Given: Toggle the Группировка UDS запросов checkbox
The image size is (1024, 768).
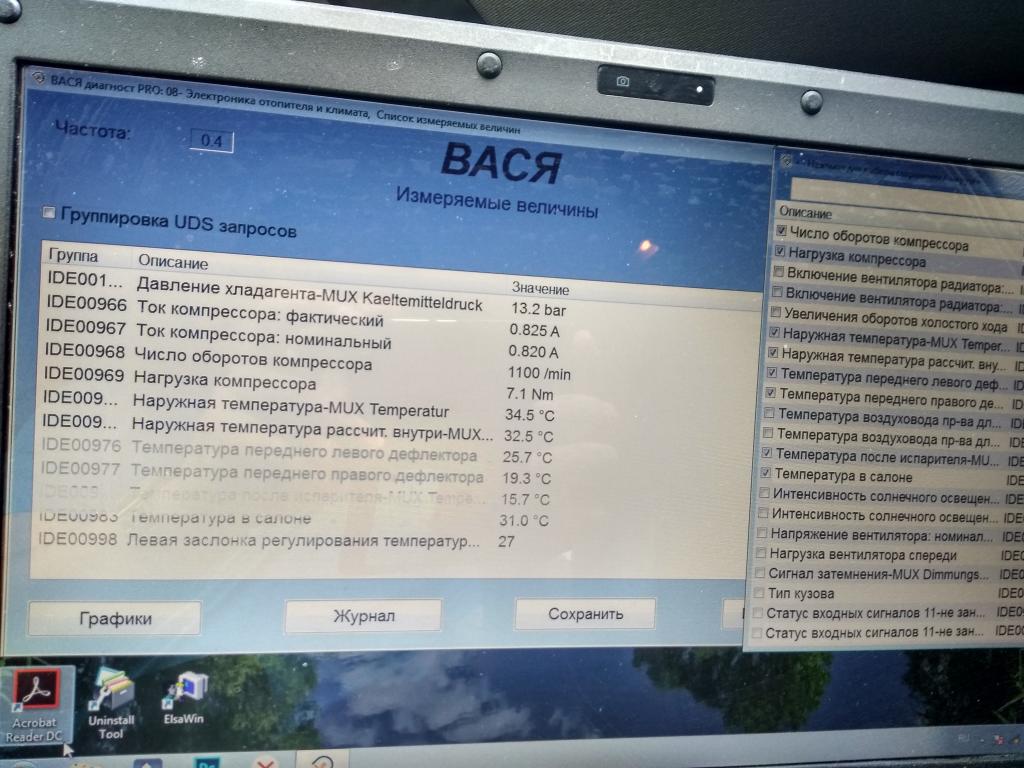Looking at the screenshot, I should (49, 213).
